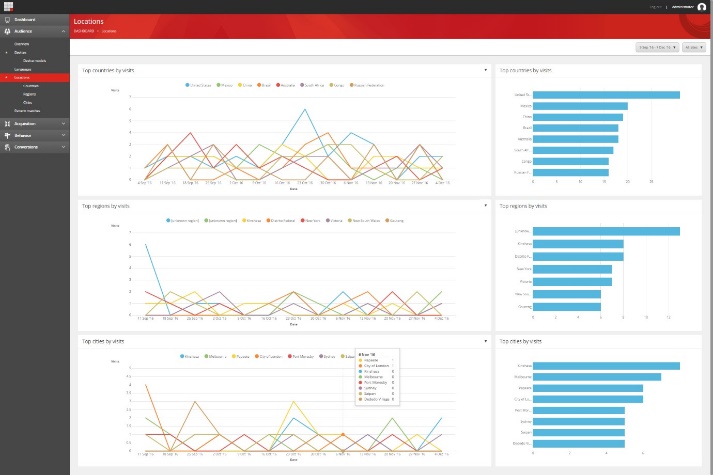The height and width of the screenshot is (475, 713).
Task: Open the Top countries by visits chart menu
Action: click(x=486, y=70)
